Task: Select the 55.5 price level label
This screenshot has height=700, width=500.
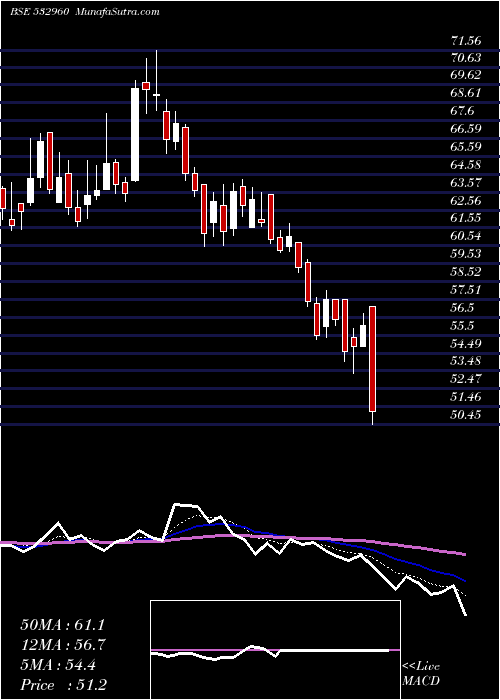Action: click(462, 325)
